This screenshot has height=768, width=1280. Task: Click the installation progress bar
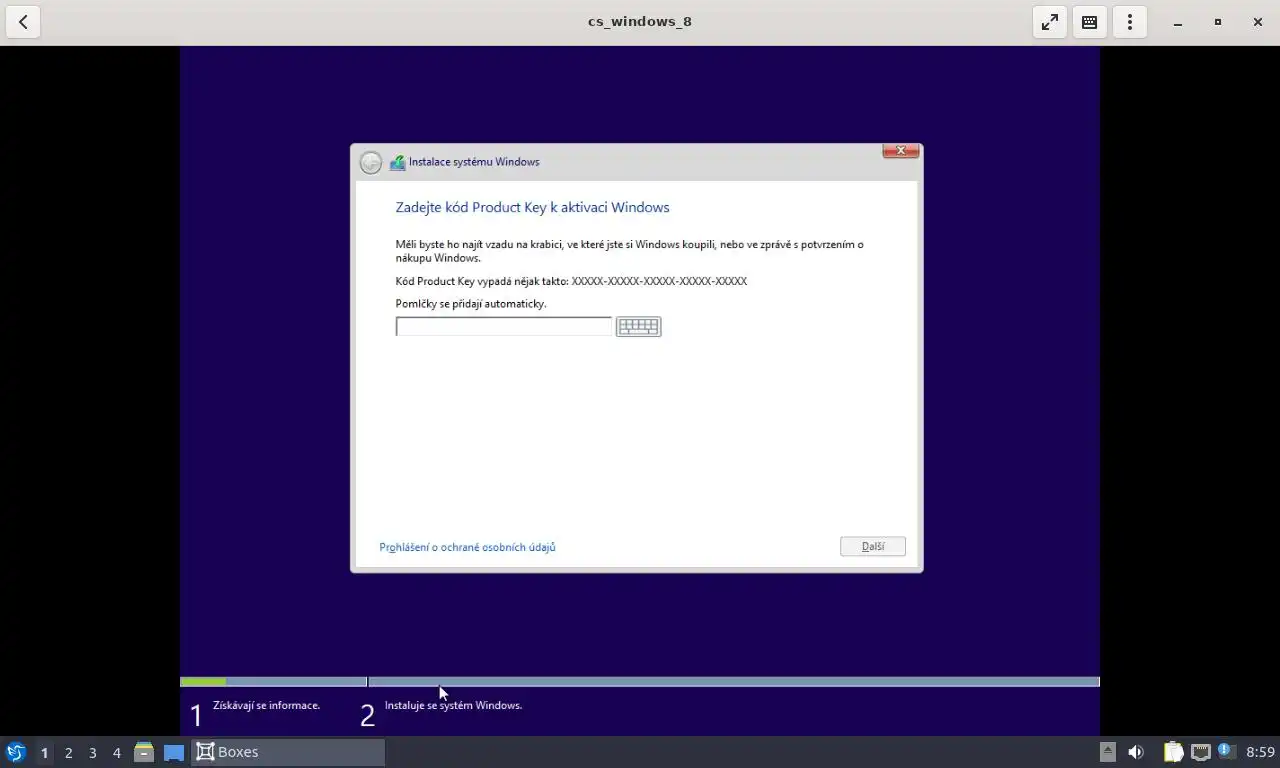[640, 682]
